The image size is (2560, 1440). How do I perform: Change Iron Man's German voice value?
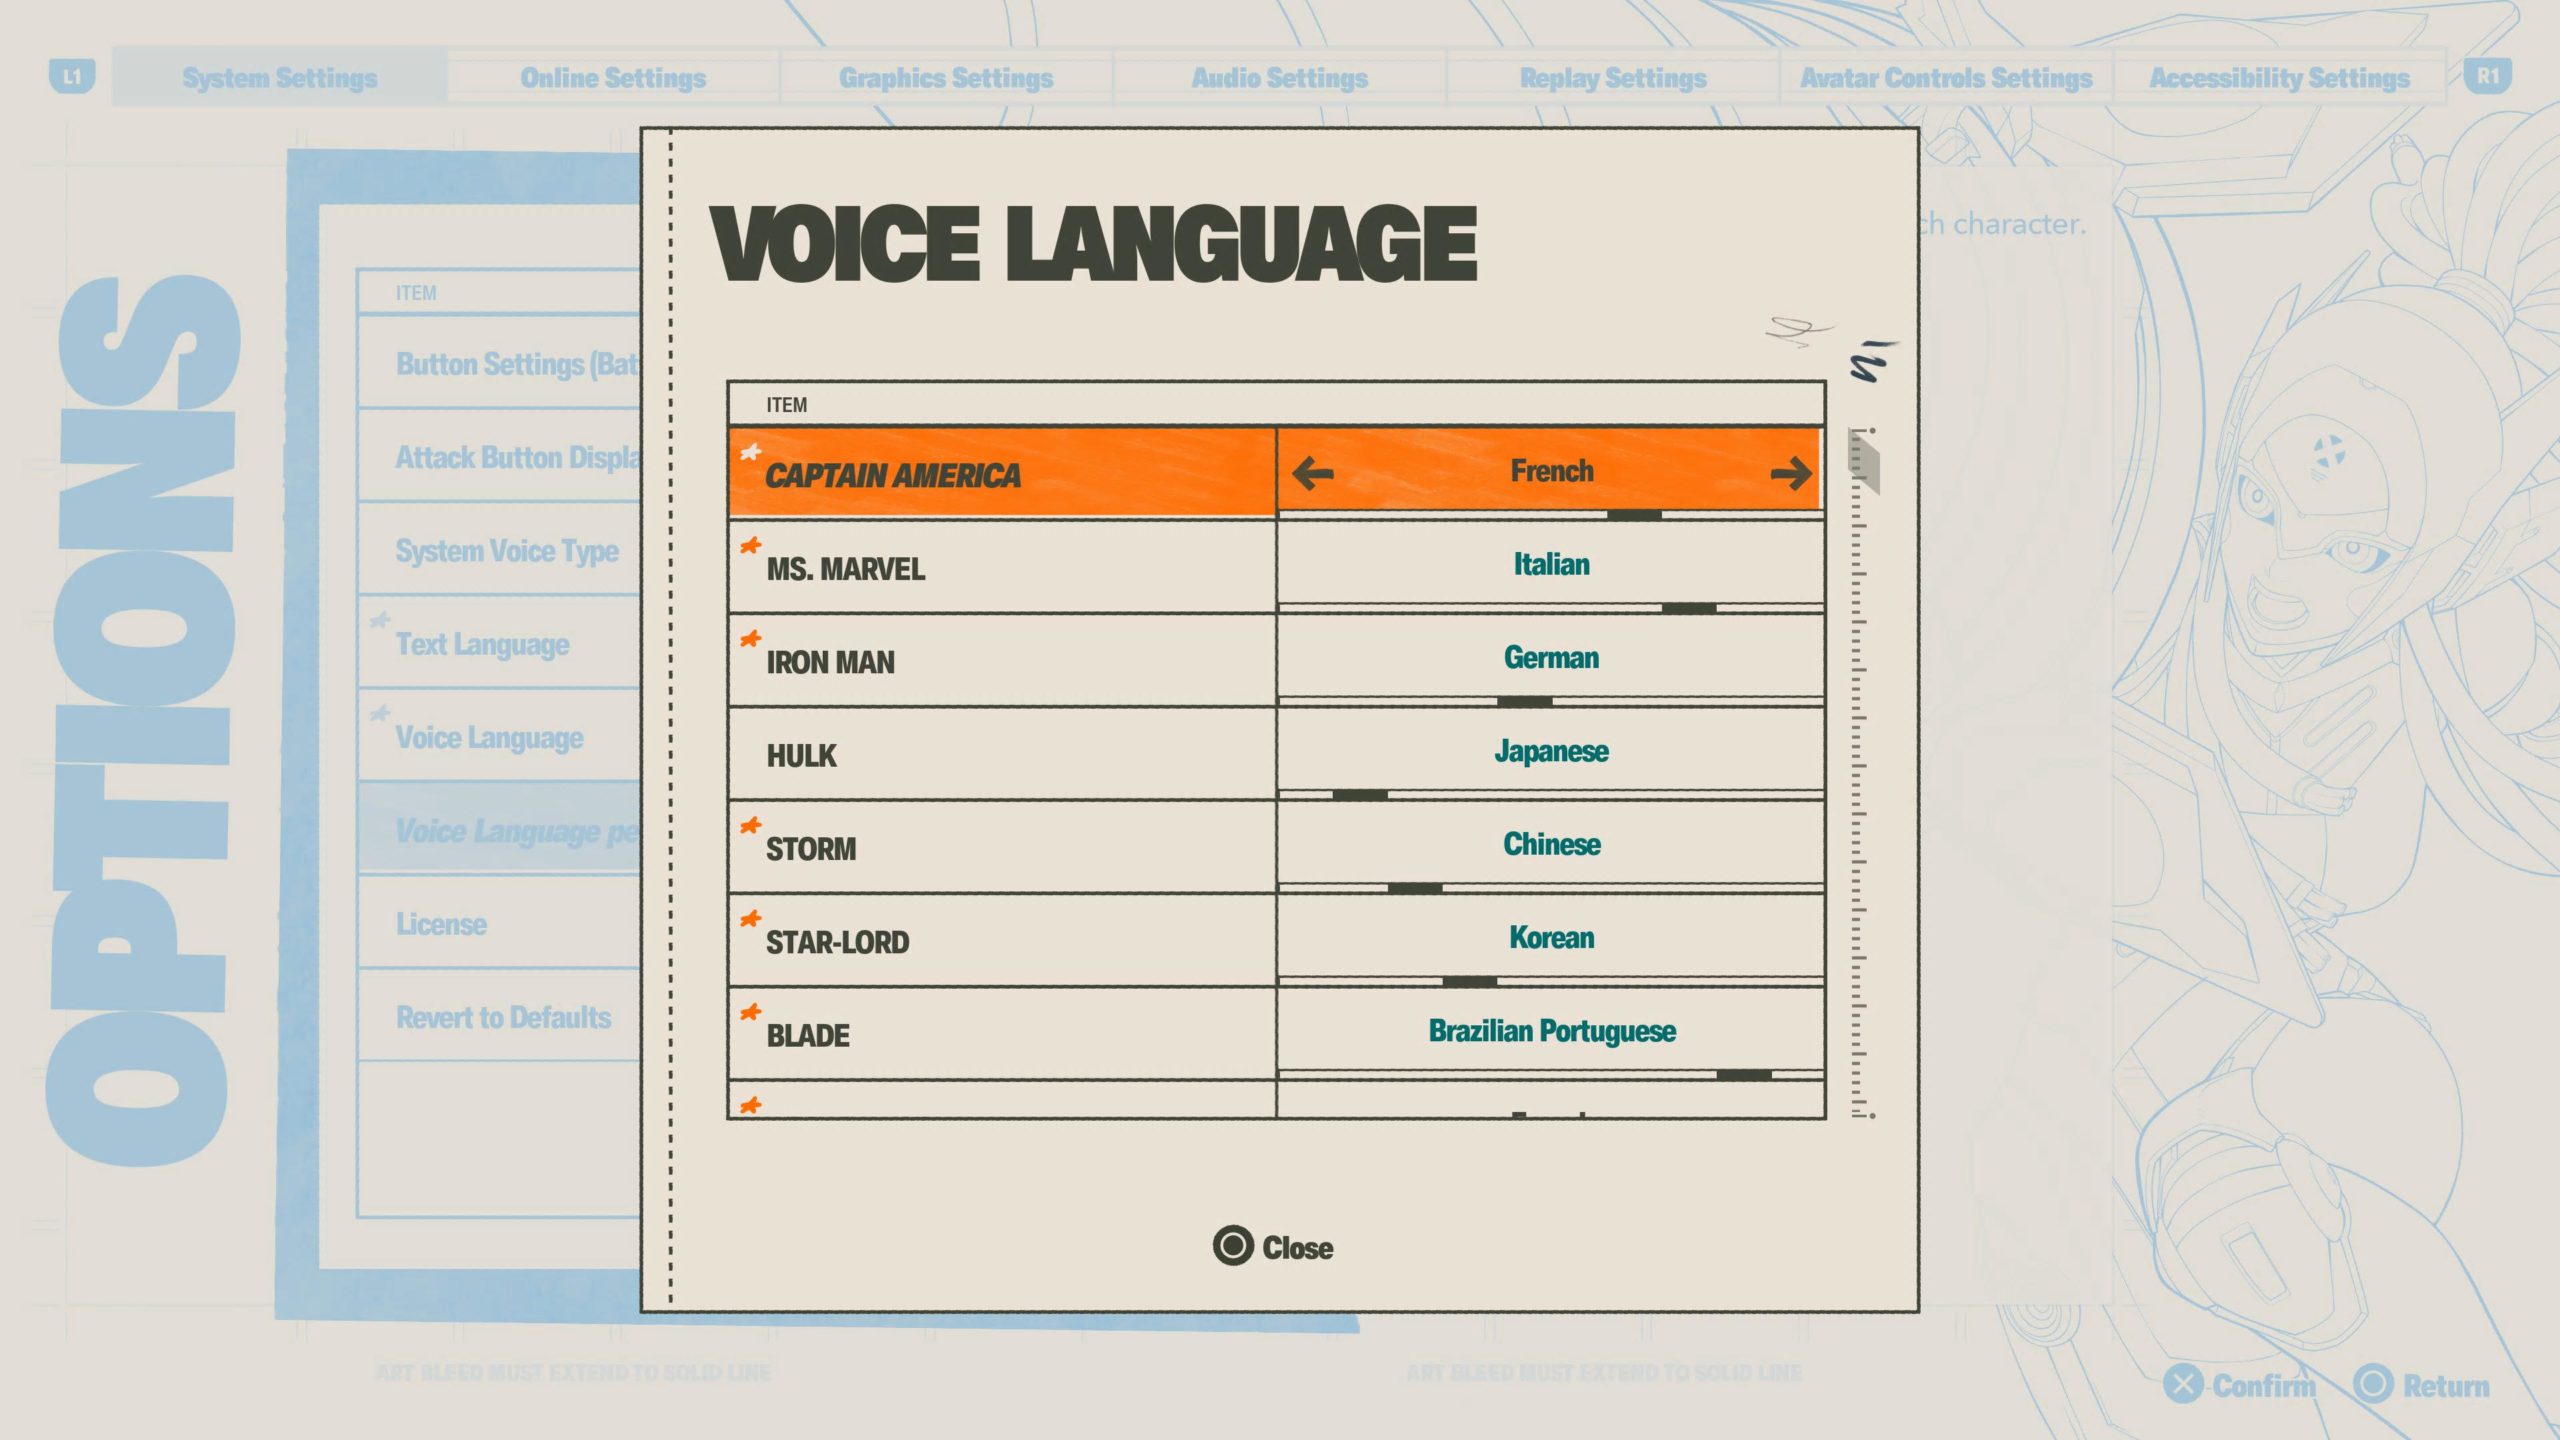pos(1551,658)
